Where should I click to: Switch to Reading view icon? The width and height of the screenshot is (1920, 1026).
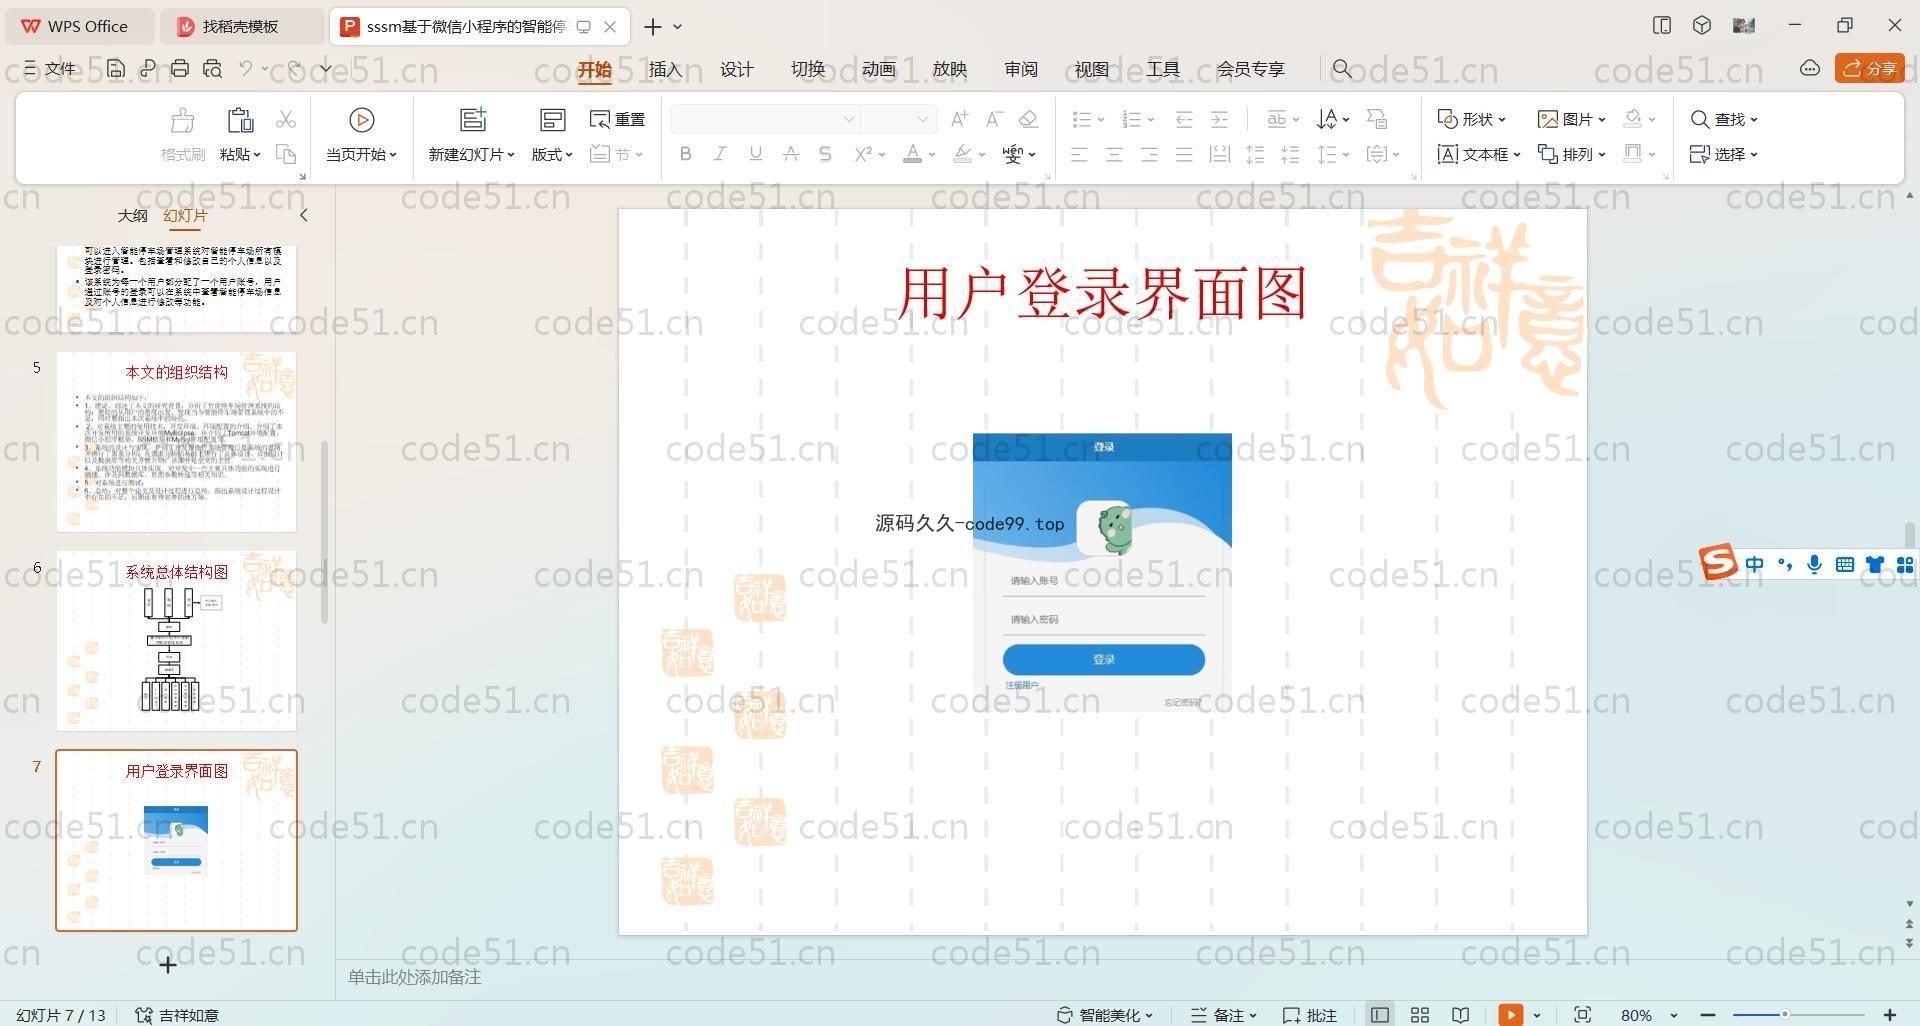[x=1460, y=1015]
